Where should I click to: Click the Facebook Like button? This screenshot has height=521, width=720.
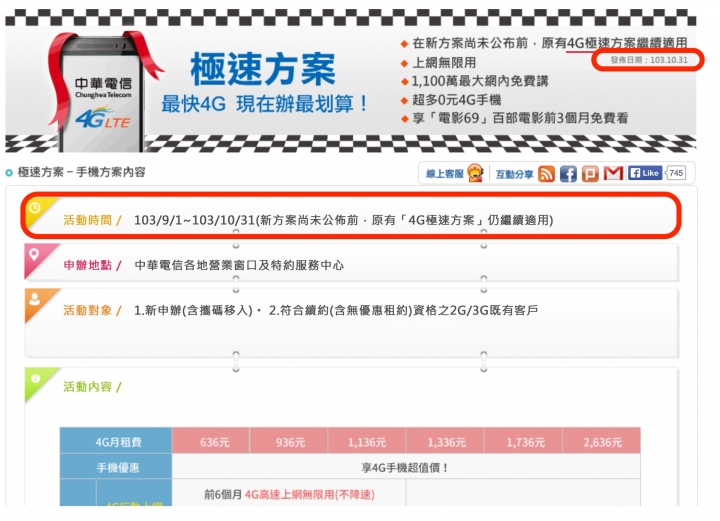coord(645,173)
